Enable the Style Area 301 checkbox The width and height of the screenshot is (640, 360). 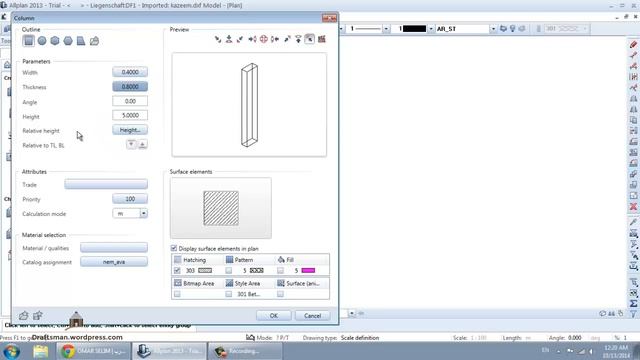(x=229, y=294)
